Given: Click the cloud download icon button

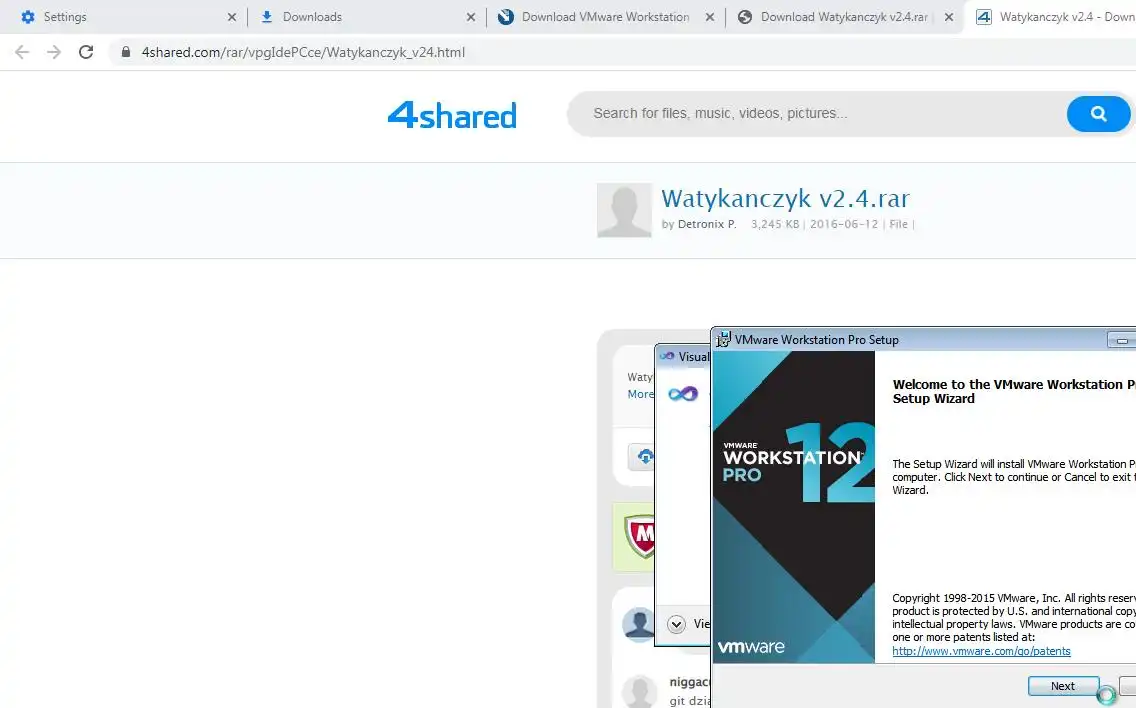Looking at the screenshot, I should tap(643, 457).
